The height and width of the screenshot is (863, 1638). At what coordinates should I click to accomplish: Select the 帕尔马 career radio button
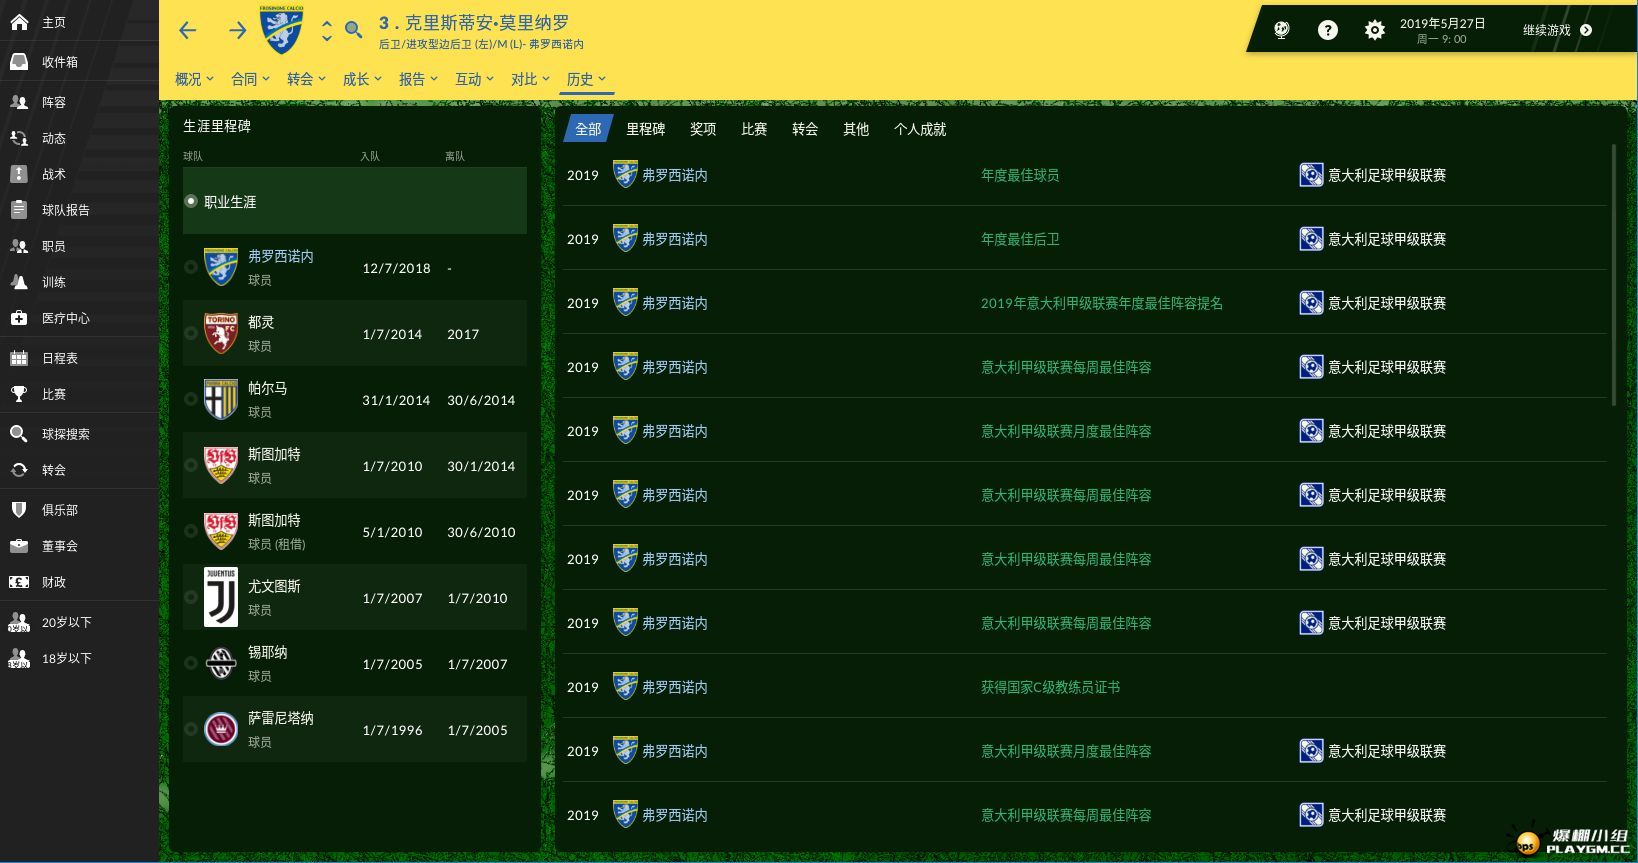[x=191, y=399]
